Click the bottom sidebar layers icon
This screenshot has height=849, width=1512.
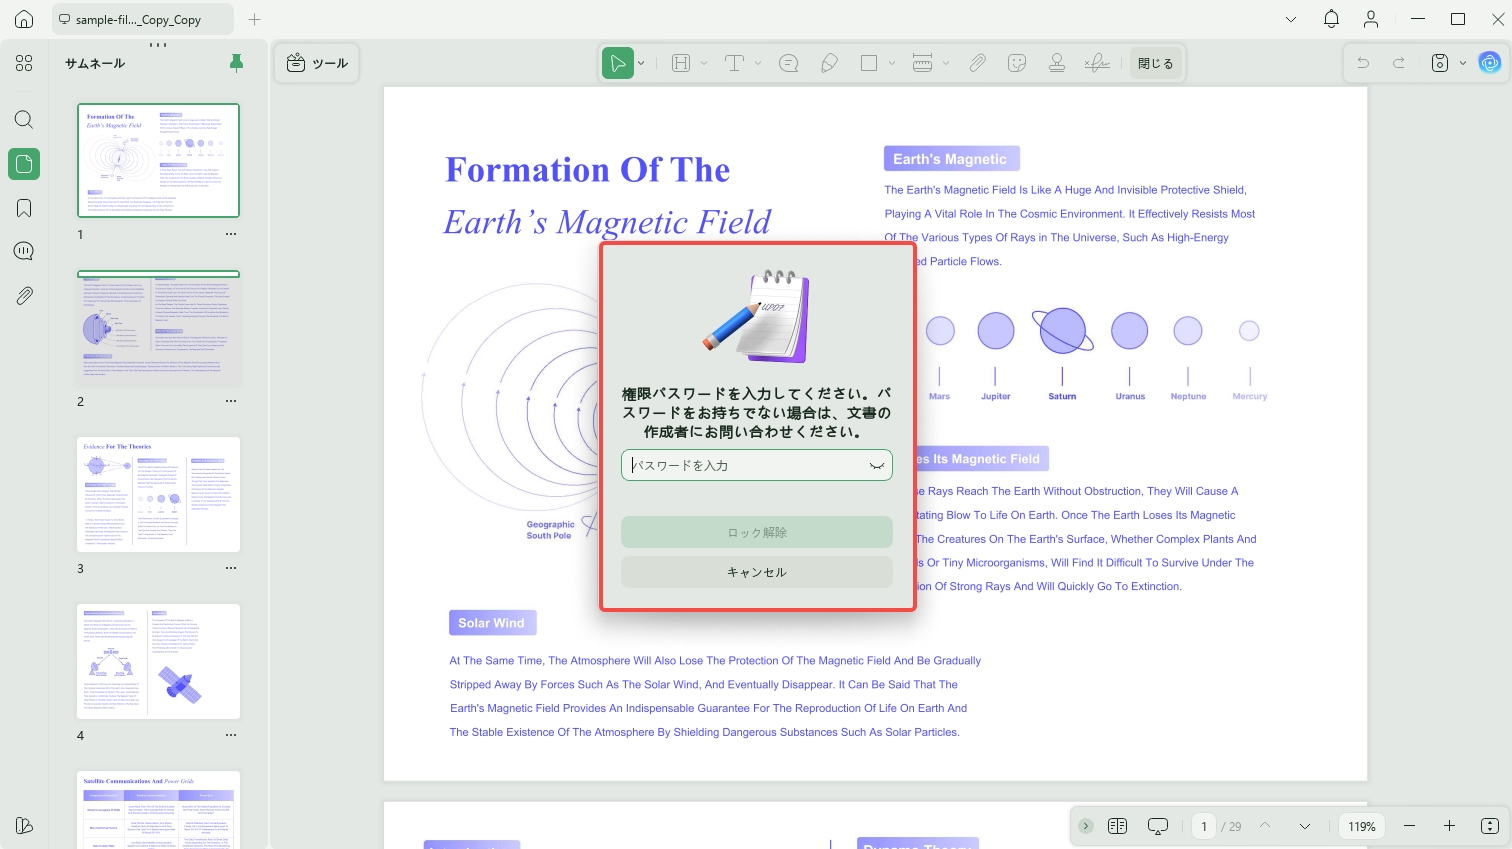(24, 825)
